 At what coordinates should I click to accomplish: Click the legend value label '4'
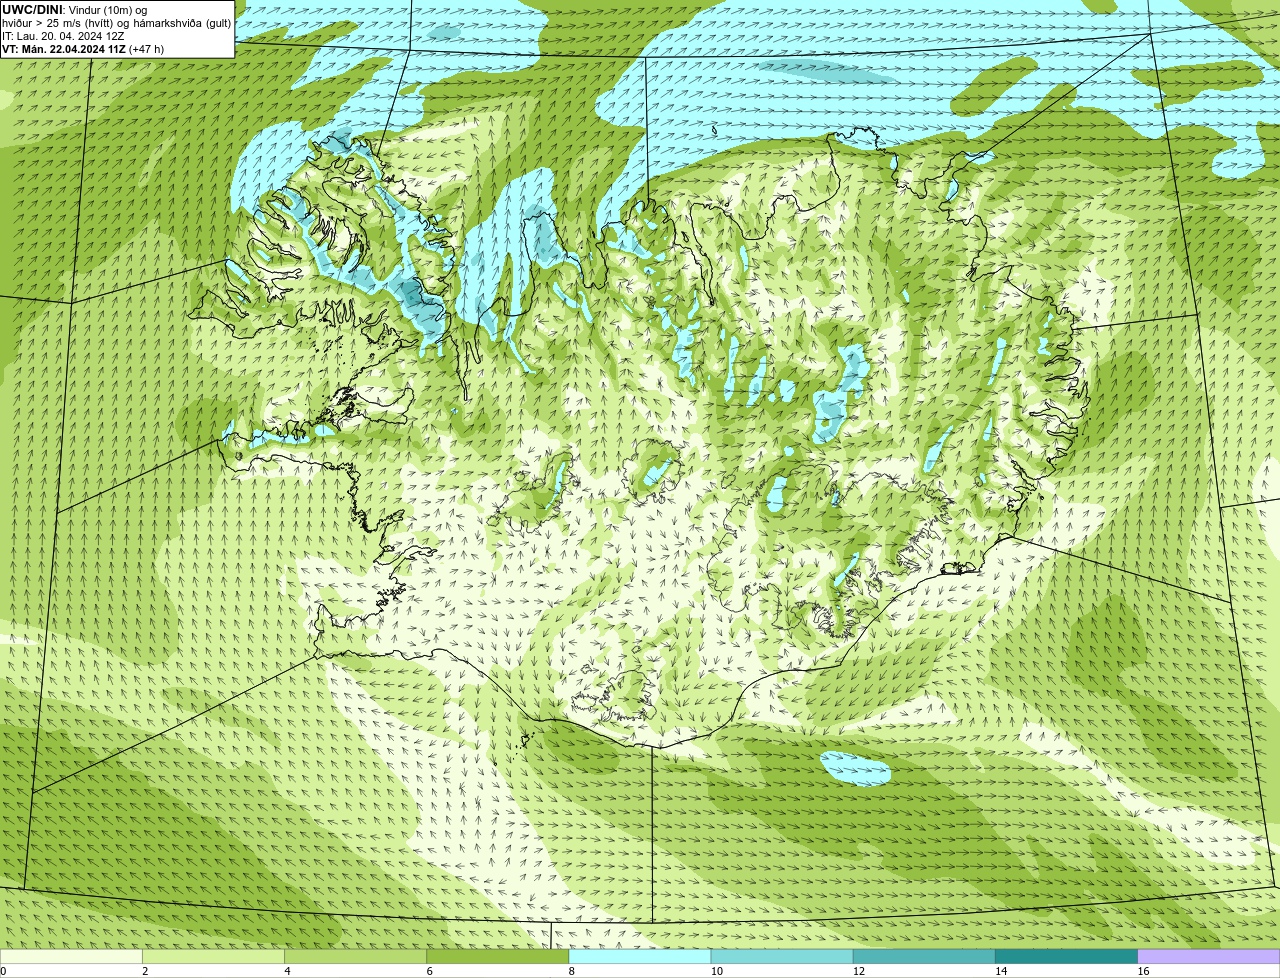[287, 971]
